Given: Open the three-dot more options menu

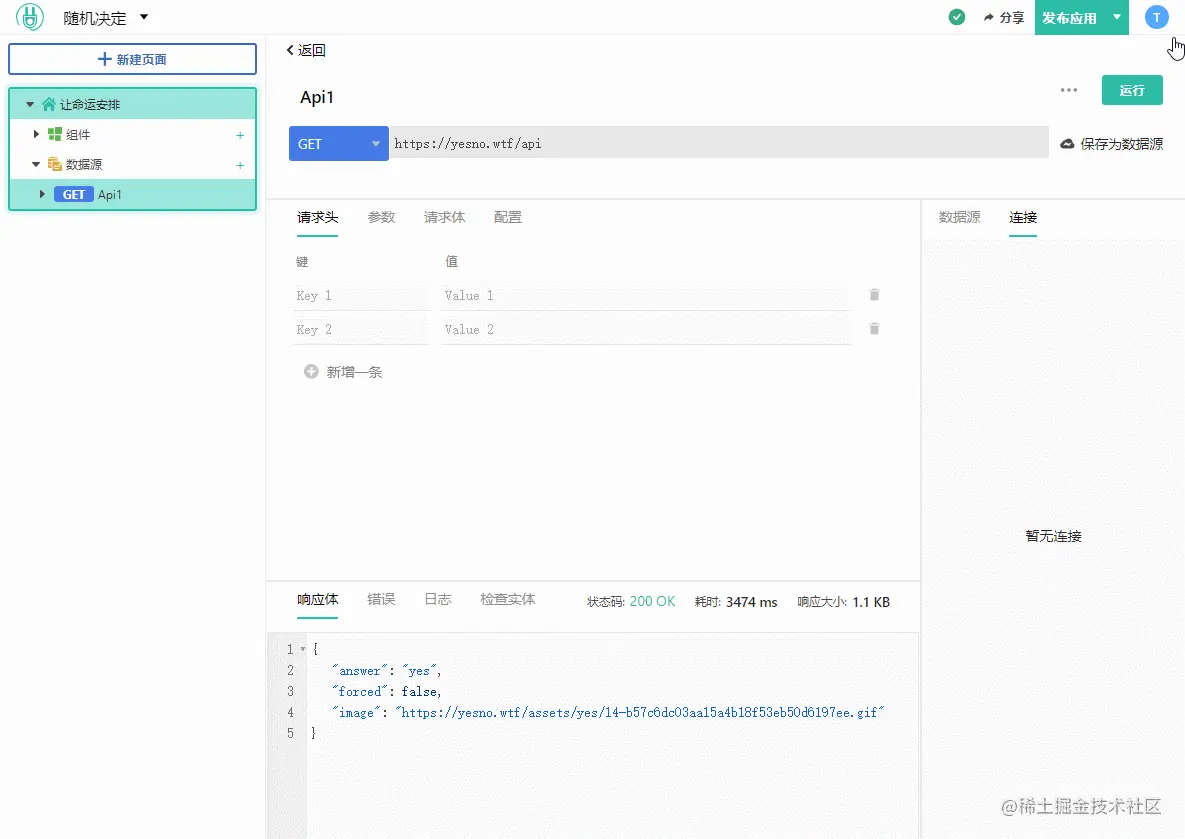Looking at the screenshot, I should click(x=1069, y=90).
